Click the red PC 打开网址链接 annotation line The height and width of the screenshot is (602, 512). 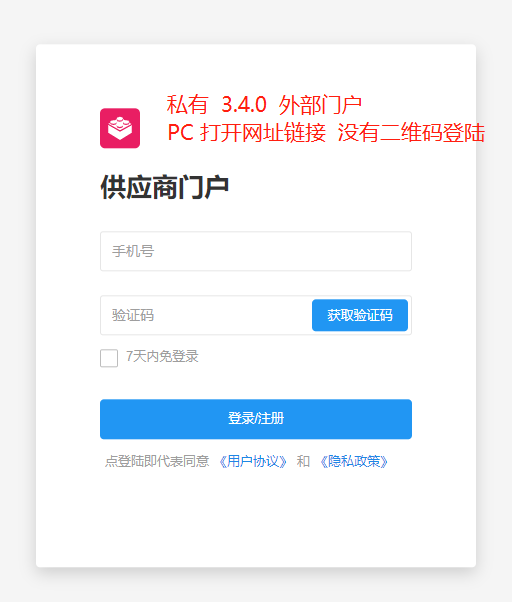pyautogui.click(x=247, y=133)
